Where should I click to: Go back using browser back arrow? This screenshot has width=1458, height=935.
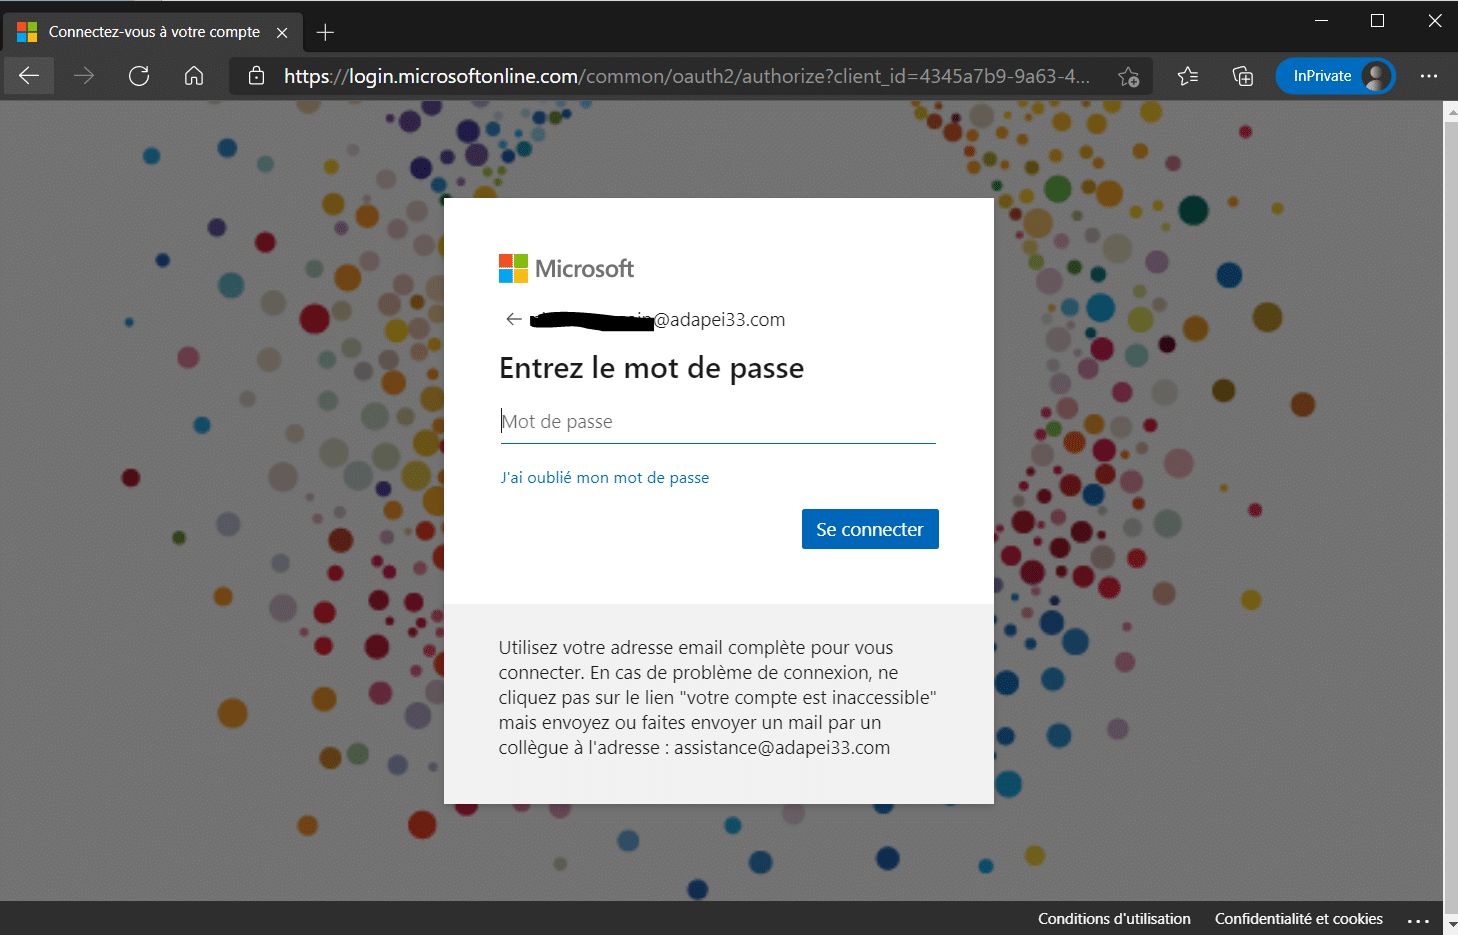point(29,76)
